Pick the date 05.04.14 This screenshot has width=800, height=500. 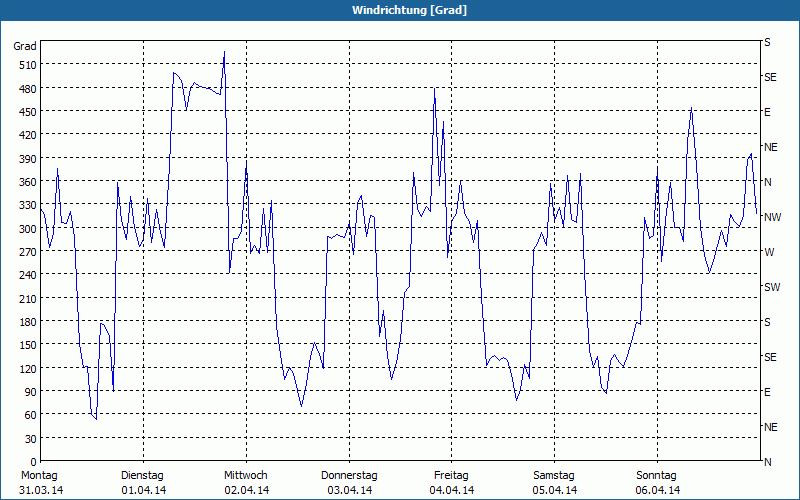(x=555, y=491)
